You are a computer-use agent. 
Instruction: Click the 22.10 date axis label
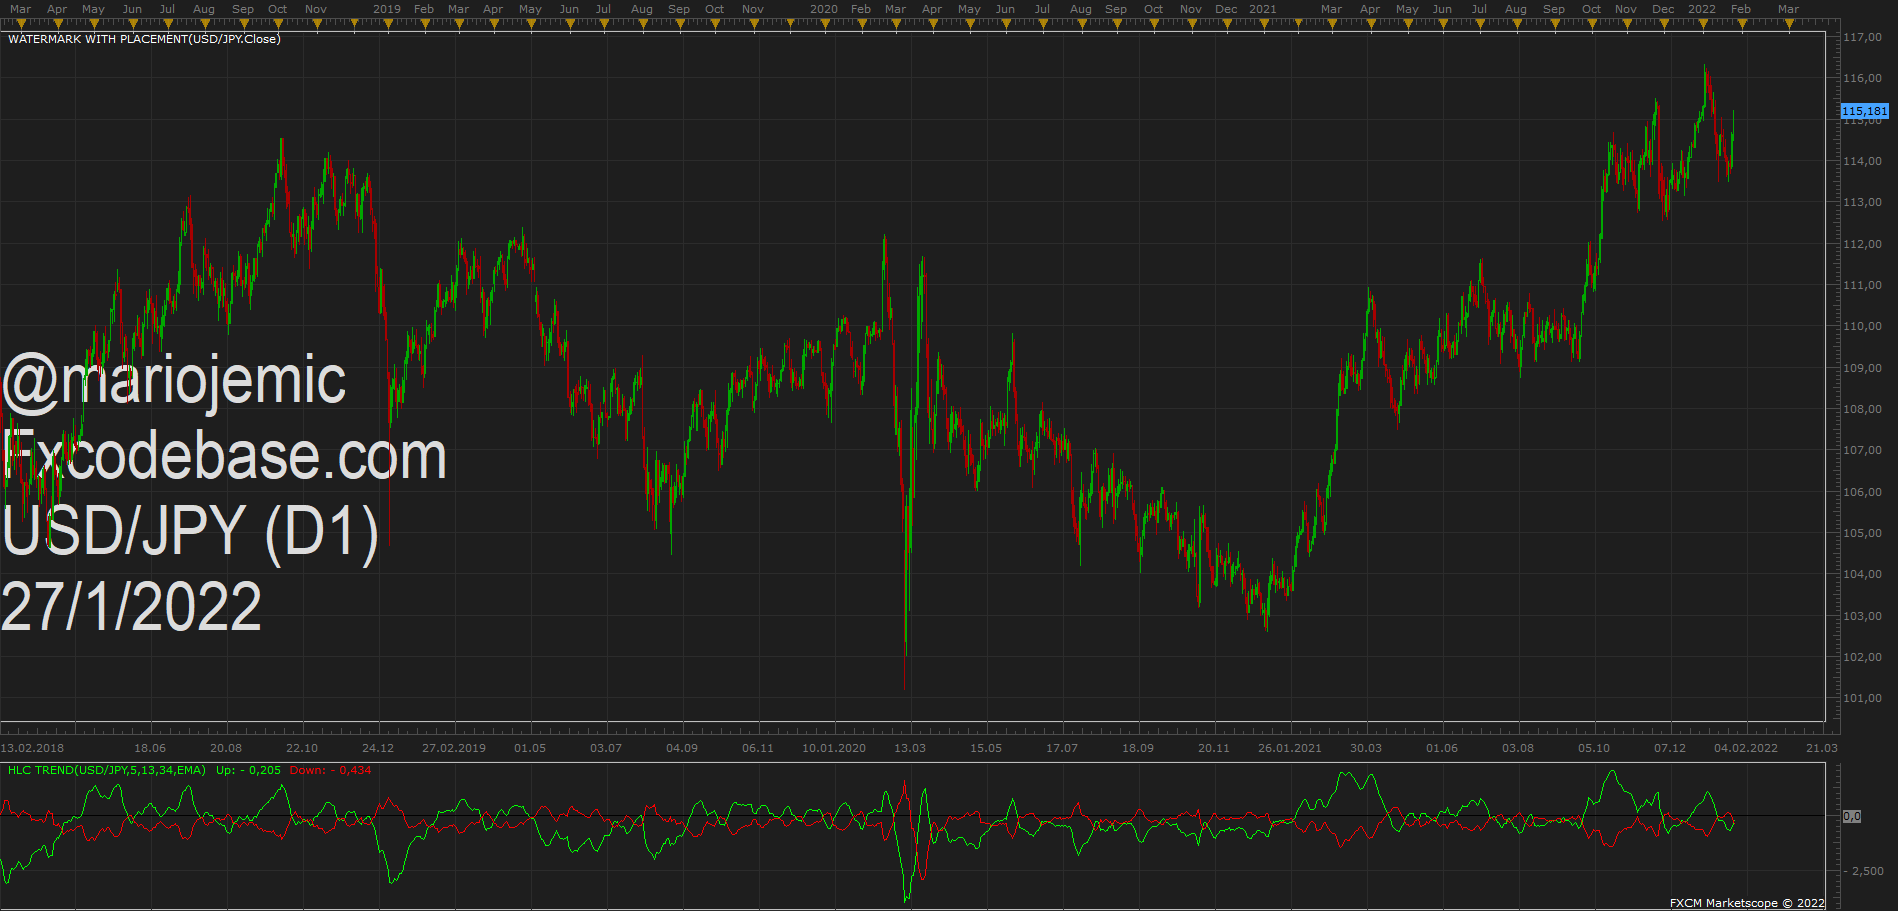(302, 748)
